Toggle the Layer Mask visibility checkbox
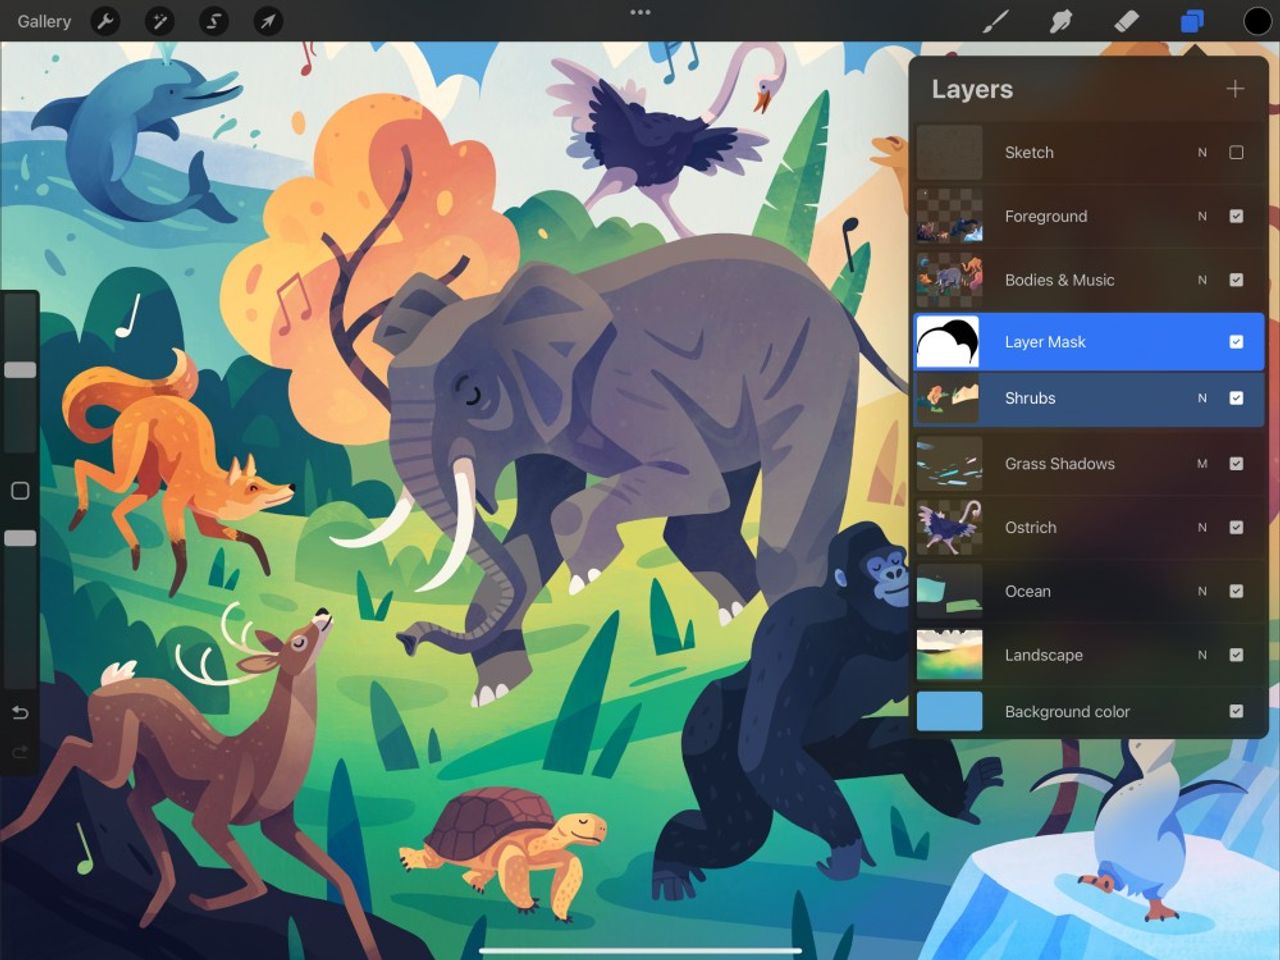Image resolution: width=1280 pixels, height=960 pixels. 1236,342
